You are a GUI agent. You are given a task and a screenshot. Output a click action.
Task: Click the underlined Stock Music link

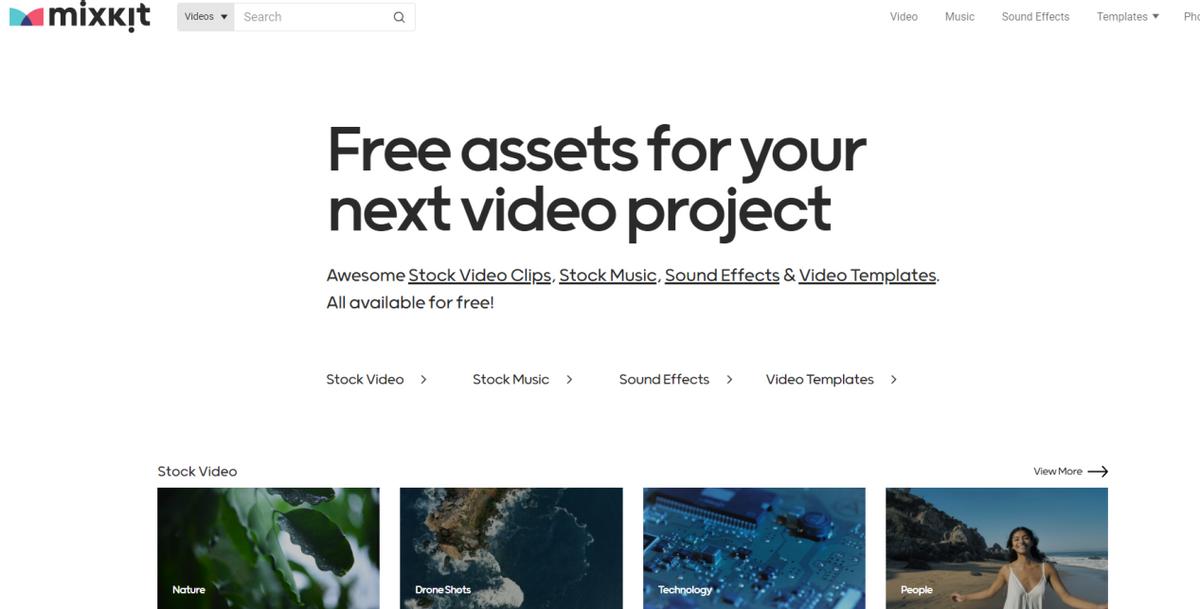pos(608,275)
